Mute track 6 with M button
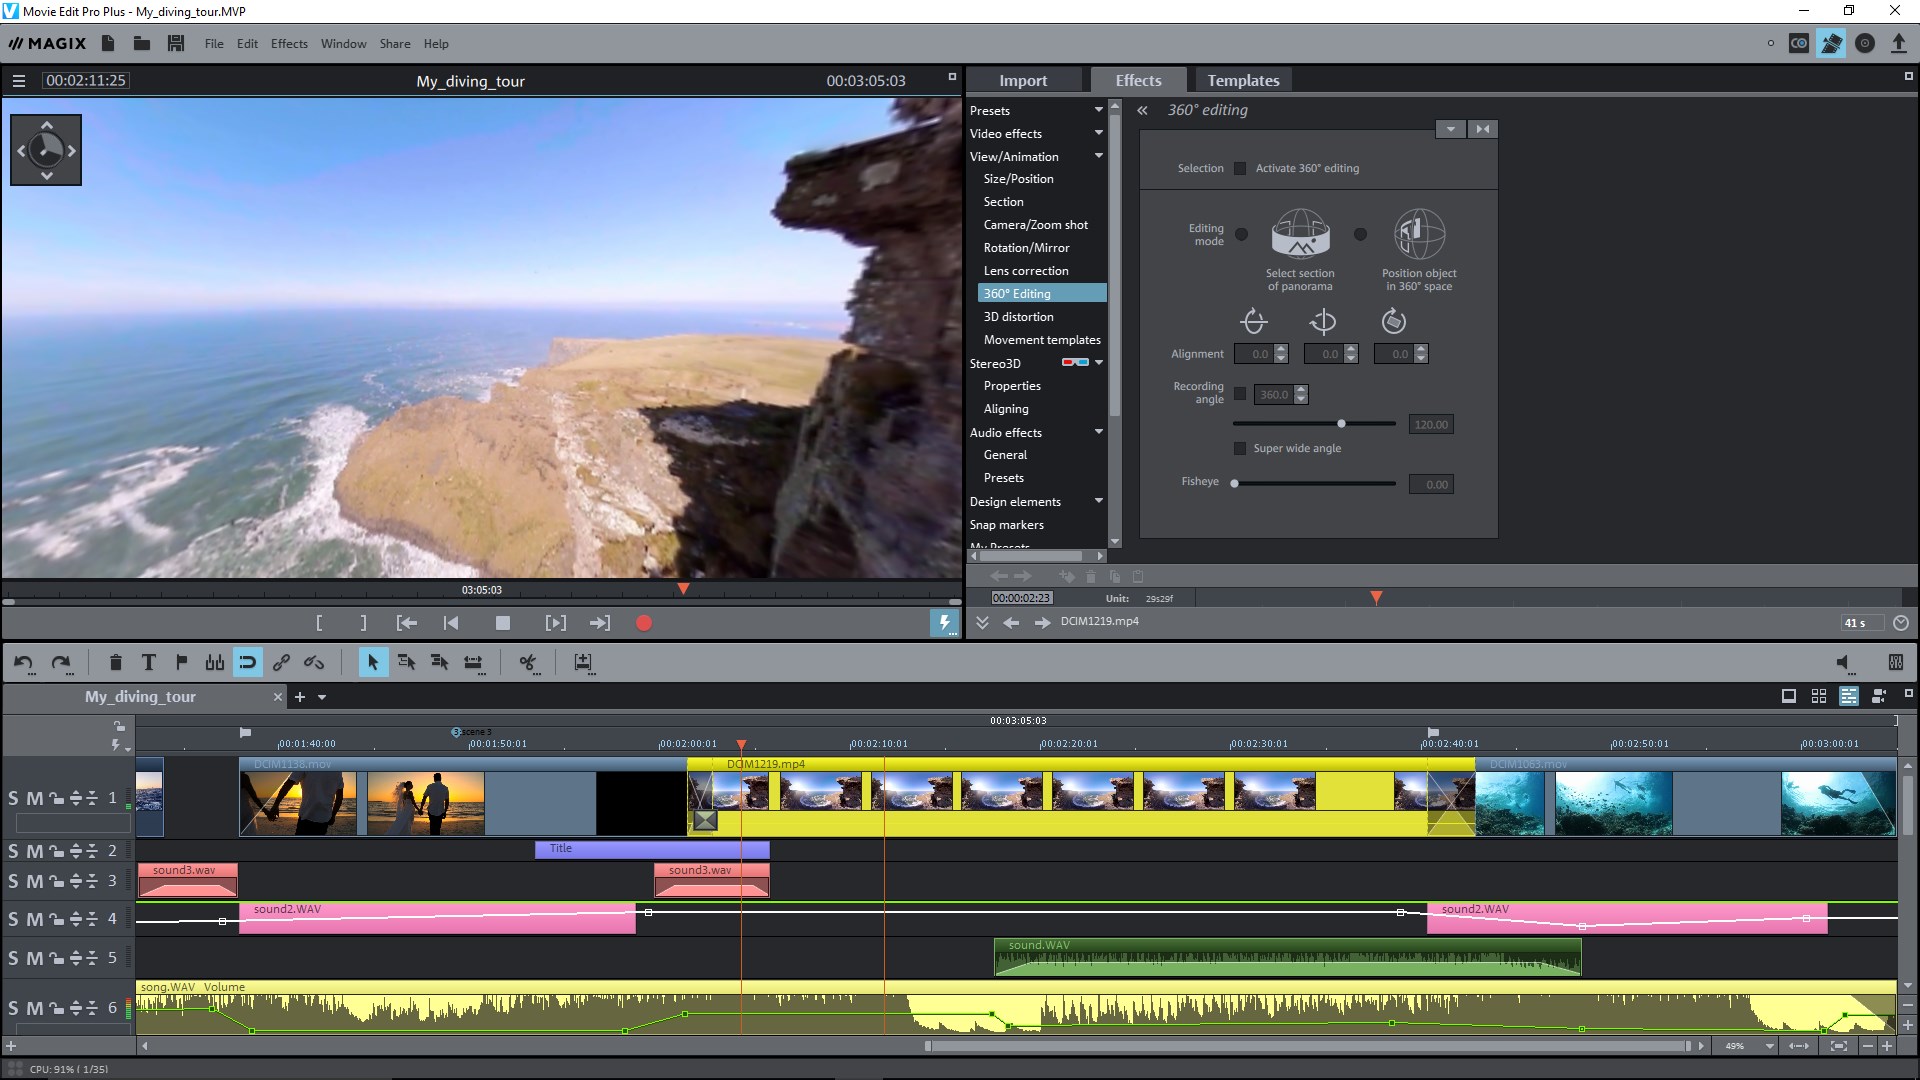 34,1008
